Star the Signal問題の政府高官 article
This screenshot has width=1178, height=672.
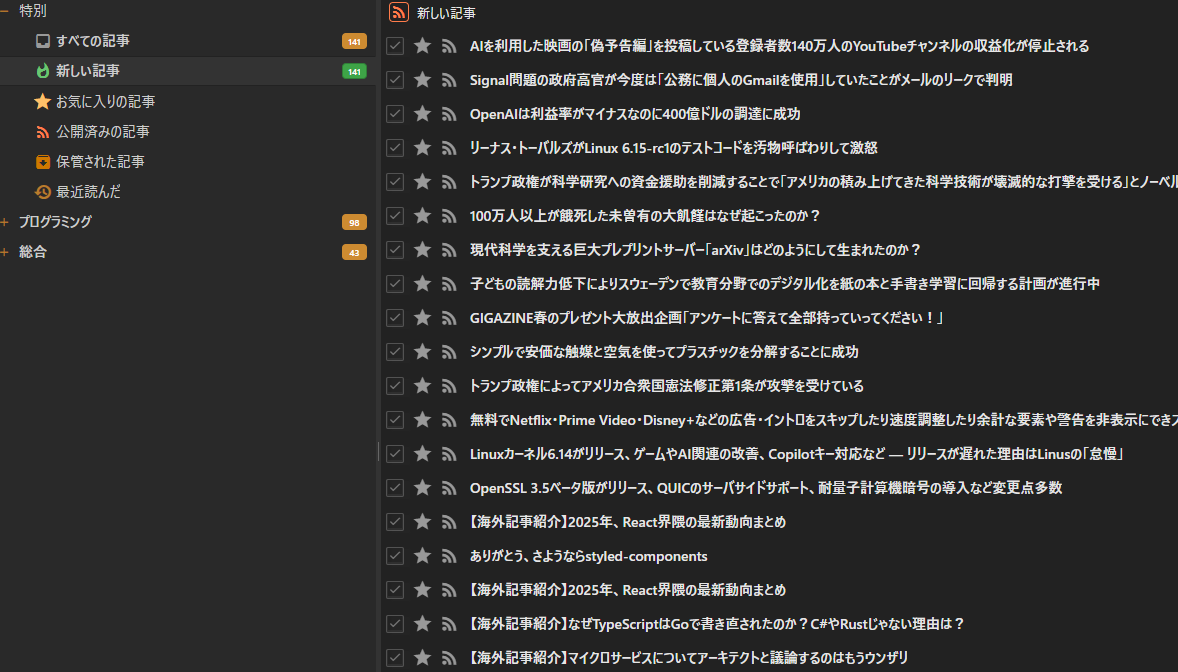(422, 80)
